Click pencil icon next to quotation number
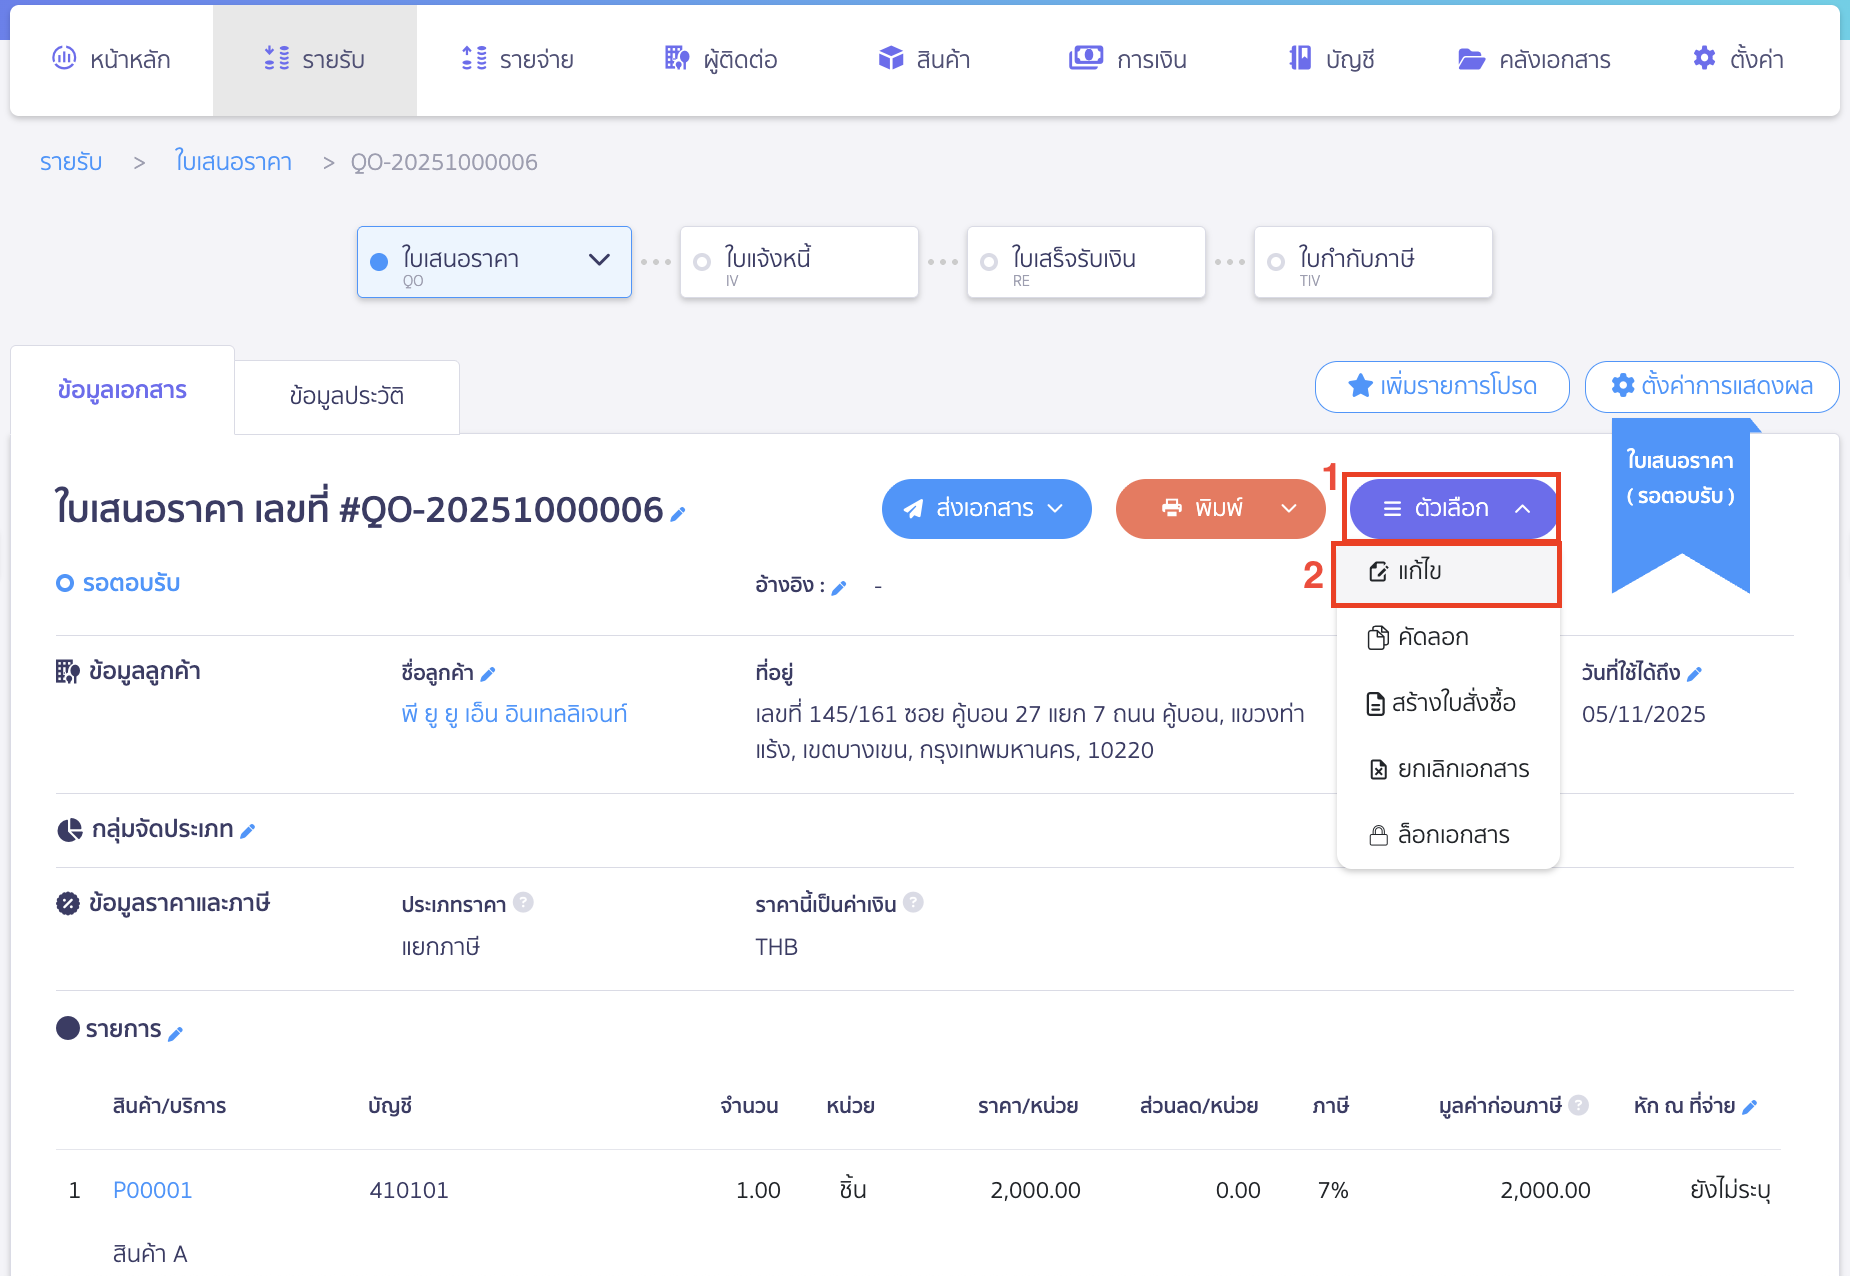1850x1276 pixels. coord(678,514)
